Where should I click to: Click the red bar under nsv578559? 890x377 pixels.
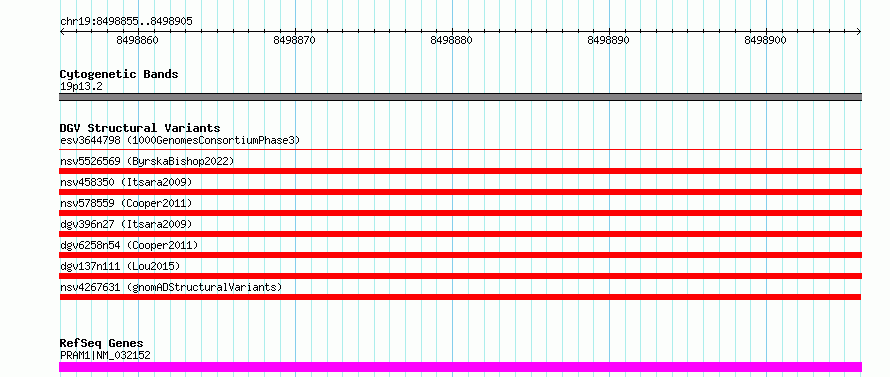coord(460,213)
